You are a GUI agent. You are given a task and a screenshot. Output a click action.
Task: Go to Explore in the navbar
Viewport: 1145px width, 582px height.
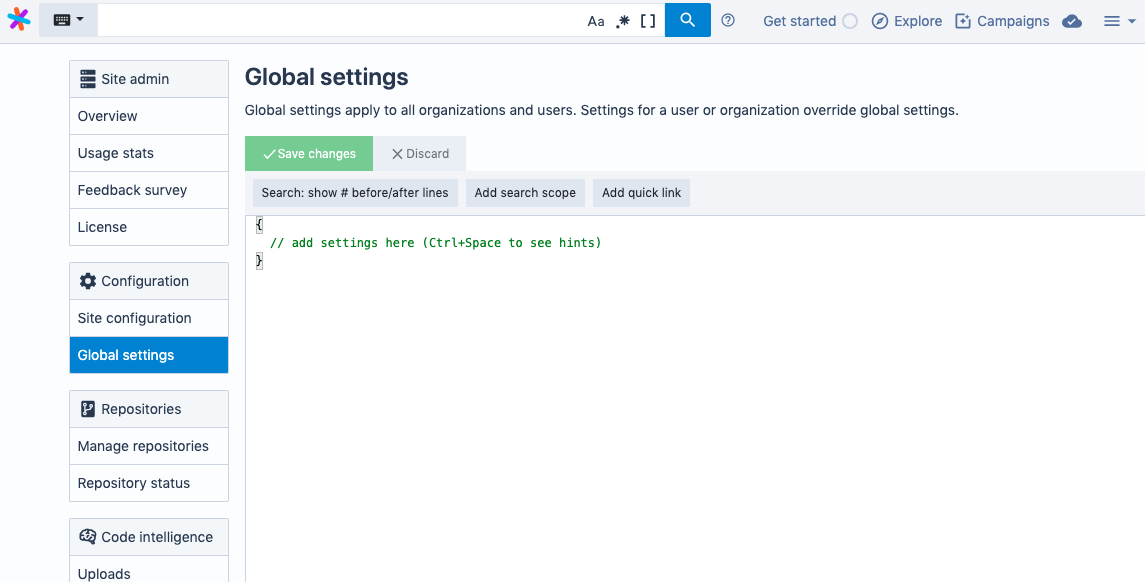tap(907, 21)
